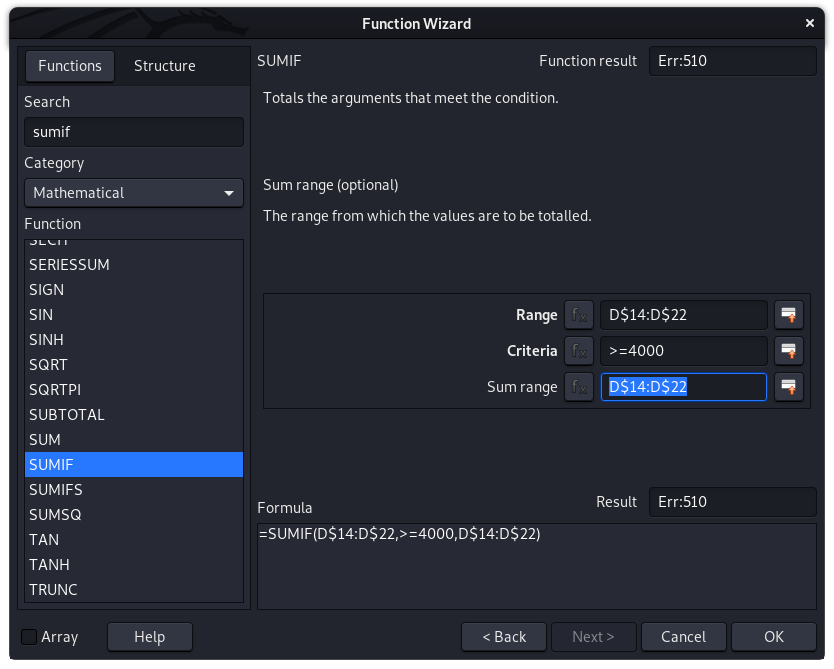The image size is (834, 669).
Task: Click the shrink icon for Range field
Action: coord(788,315)
